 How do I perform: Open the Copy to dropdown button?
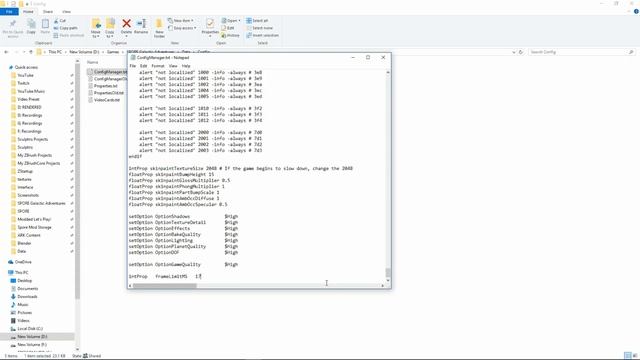click(x=110, y=28)
